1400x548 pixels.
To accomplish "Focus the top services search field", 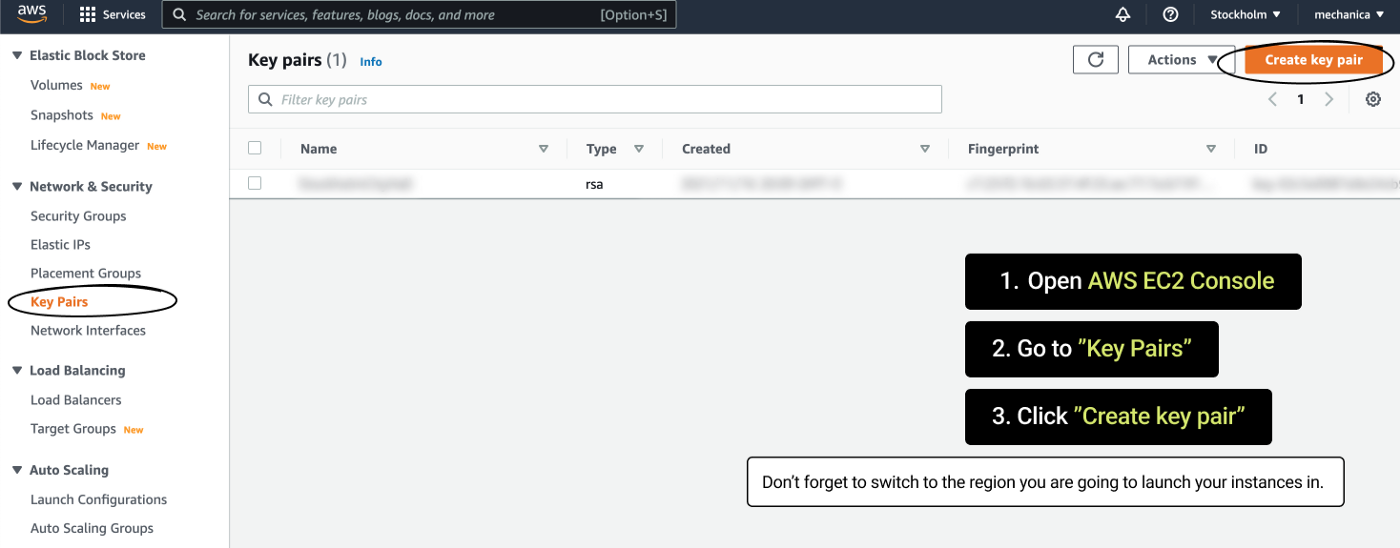I will [x=420, y=15].
